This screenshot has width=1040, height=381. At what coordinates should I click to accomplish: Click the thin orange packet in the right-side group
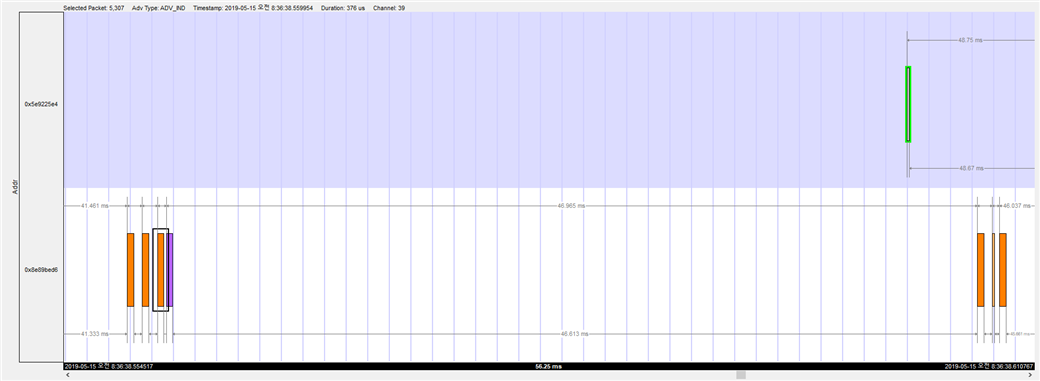click(994, 269)
